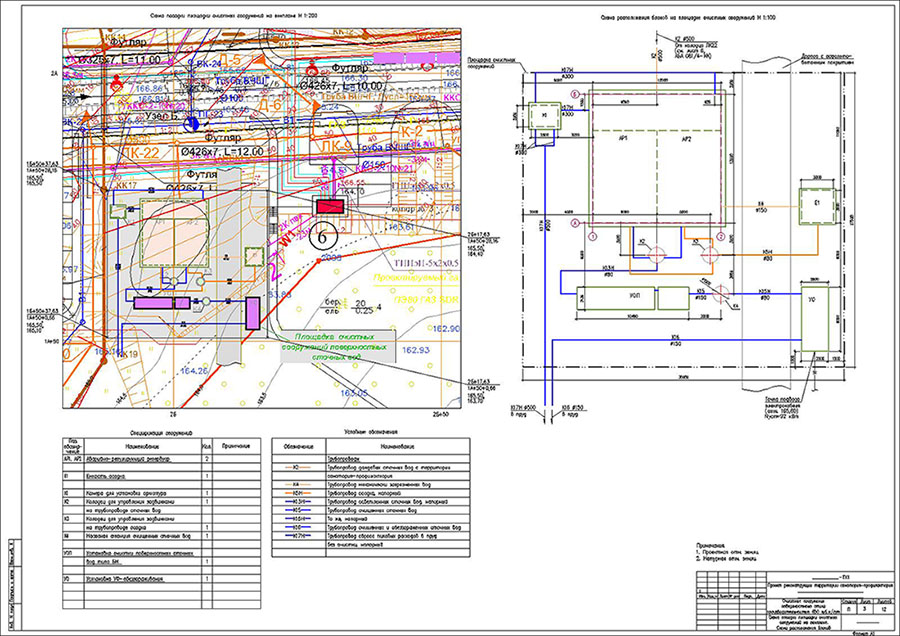900x636 pixels.
Task: Select the Е1 tank block
Action: (818, 207)
